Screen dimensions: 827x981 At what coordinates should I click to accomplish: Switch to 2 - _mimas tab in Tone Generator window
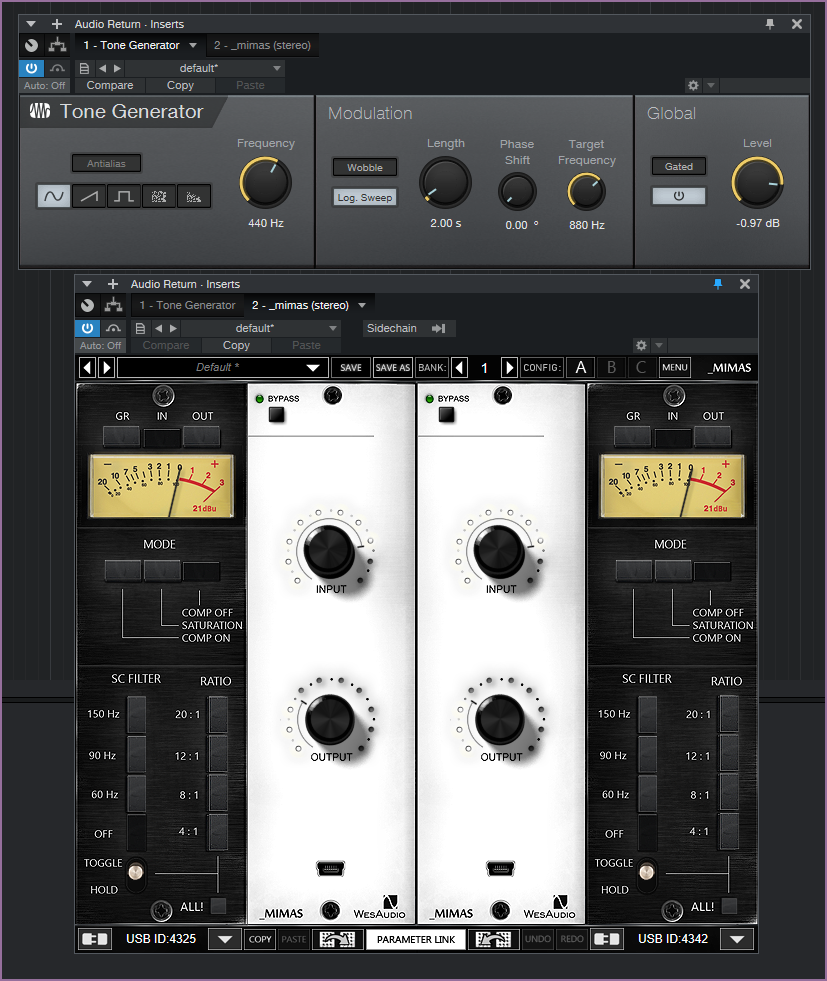[x=262, y=45]
